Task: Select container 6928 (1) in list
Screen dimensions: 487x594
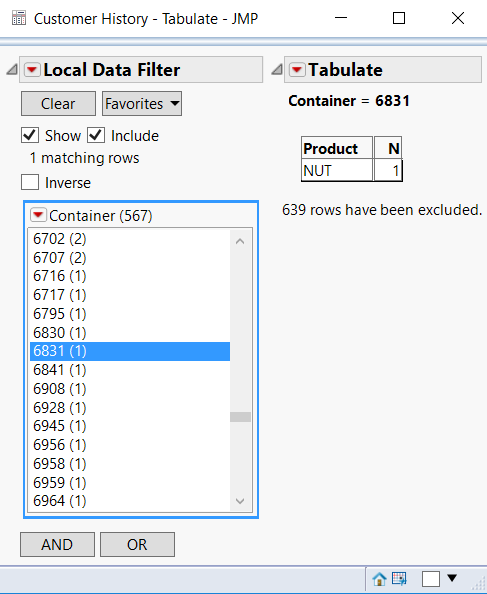Action: pyautogui.click(x=130, y=408)
